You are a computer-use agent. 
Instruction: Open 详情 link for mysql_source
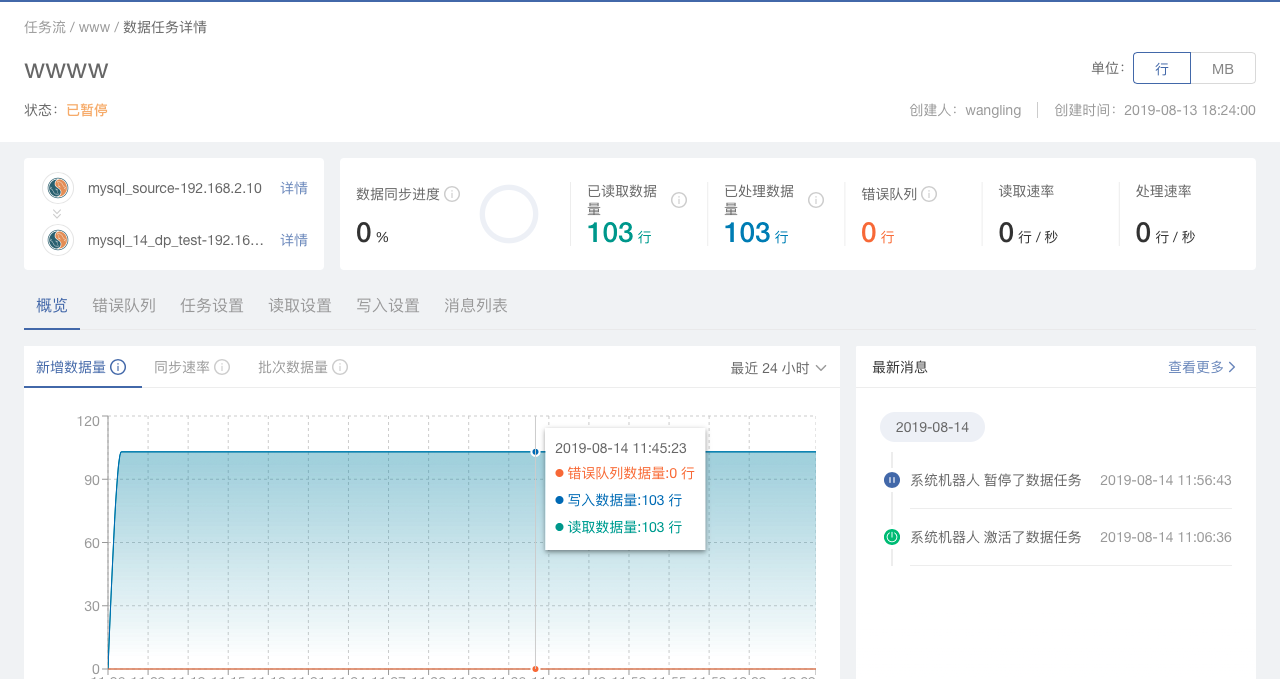point(294,188)
